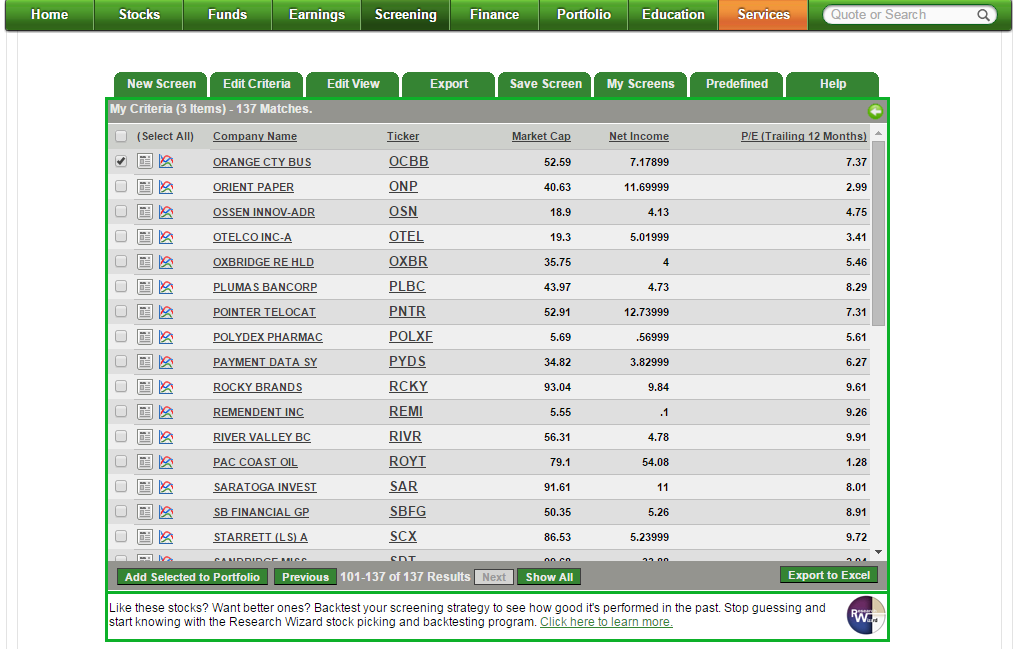Click Add Selected to Portfolio button
The image size is (1032, 649).
click(192, 577)
